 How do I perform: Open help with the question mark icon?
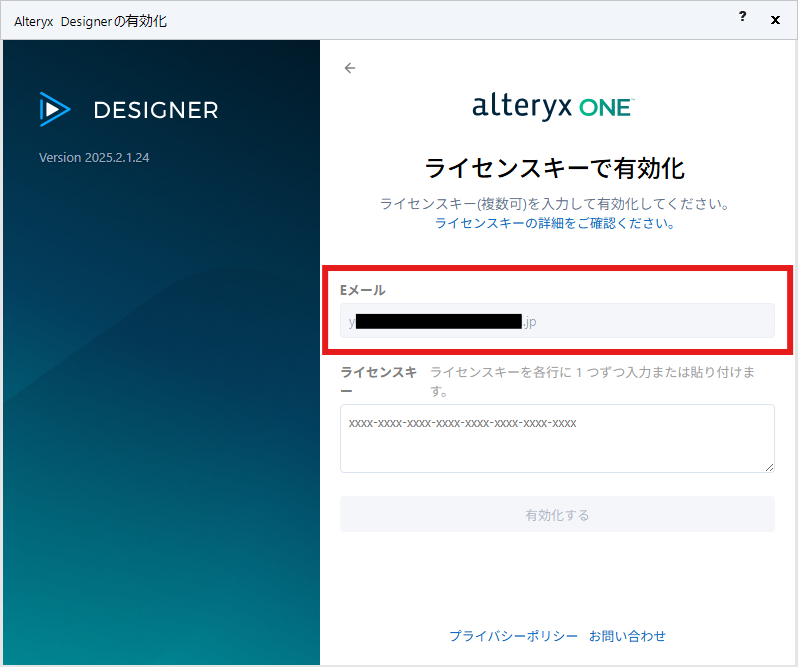pyautogui.click(x=743, y=17)
